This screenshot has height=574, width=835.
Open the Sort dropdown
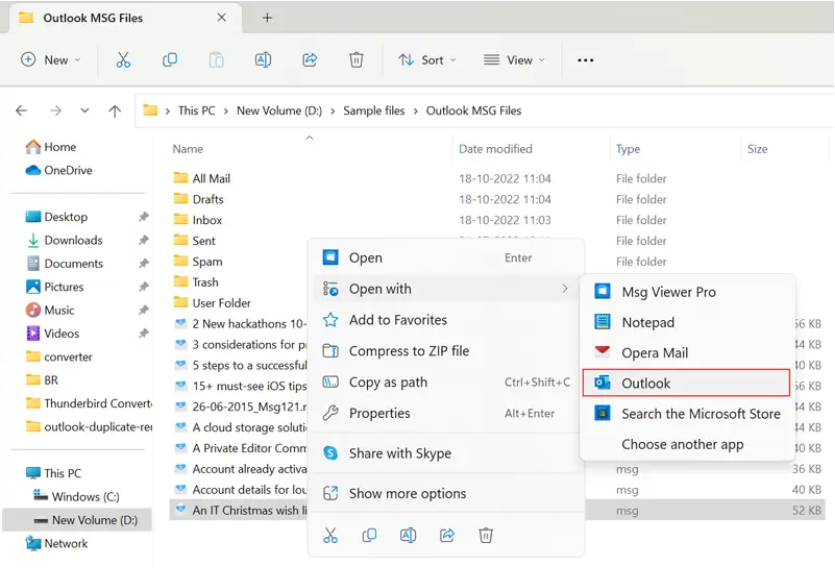coord(428,60)
